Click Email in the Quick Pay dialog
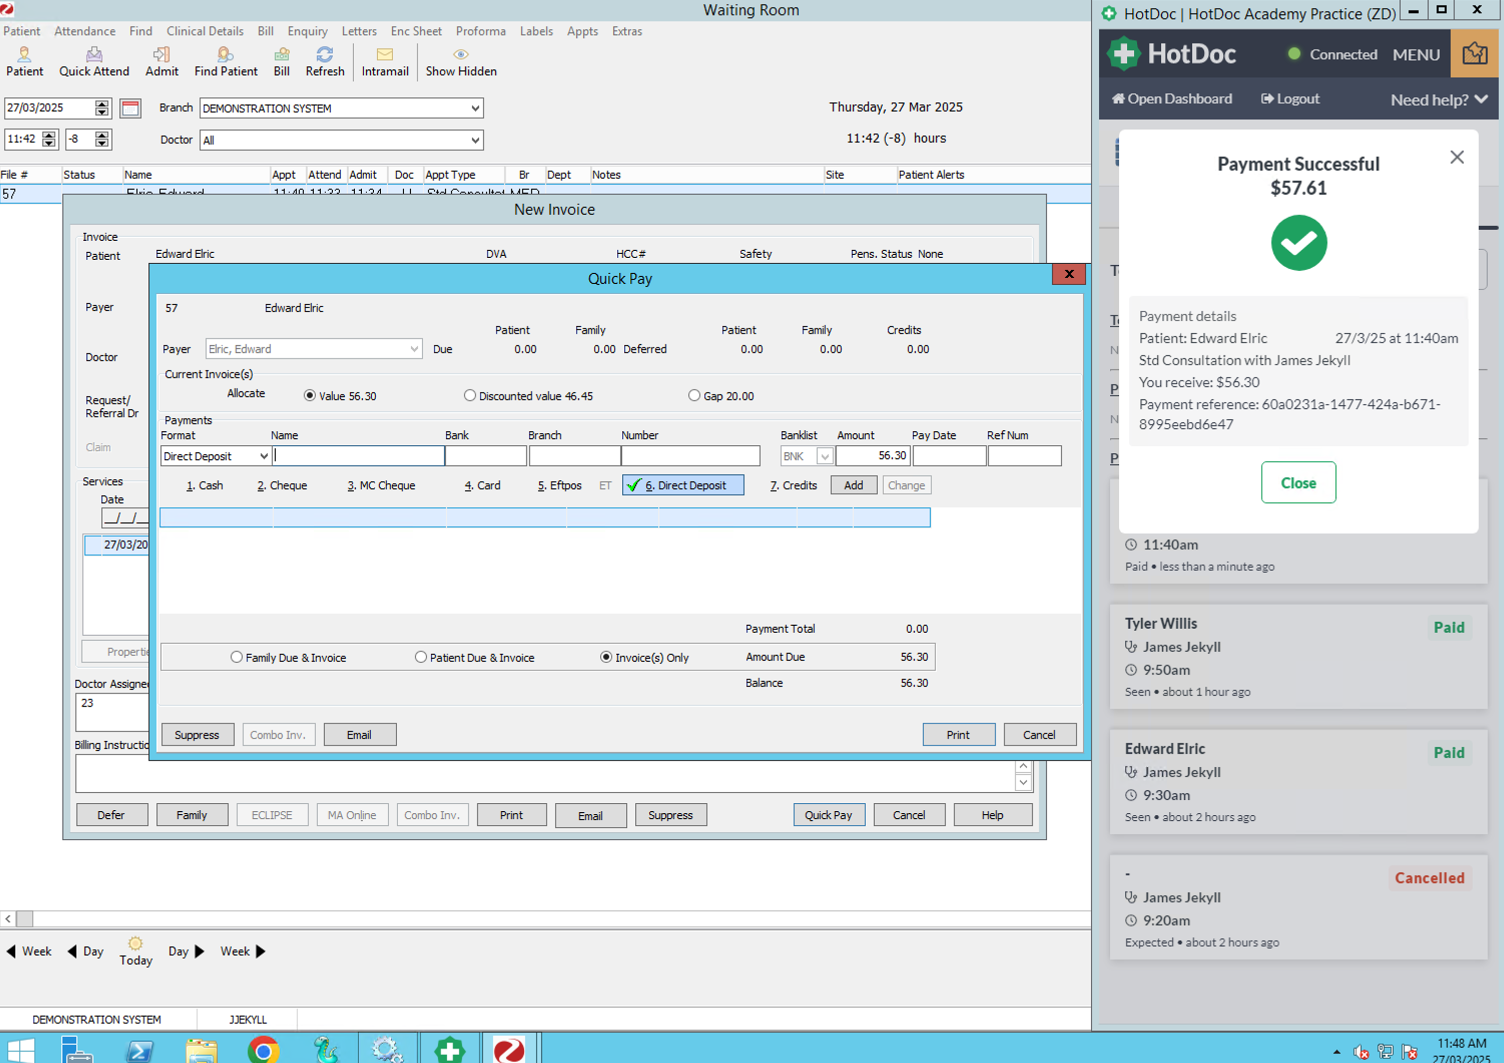Image resolution: width=1504 pixels, height=1063 pixels. 359,735
